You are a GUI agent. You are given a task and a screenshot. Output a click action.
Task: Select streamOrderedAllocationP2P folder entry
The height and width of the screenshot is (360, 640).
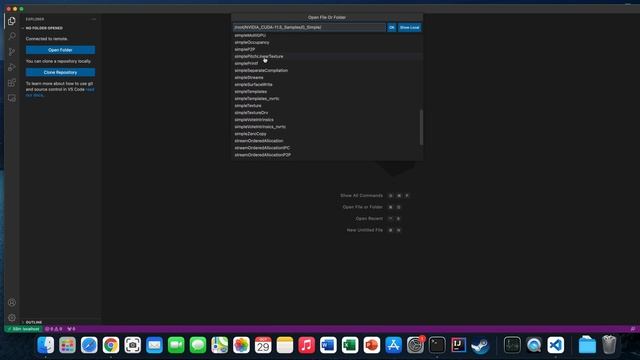[327, 155]
